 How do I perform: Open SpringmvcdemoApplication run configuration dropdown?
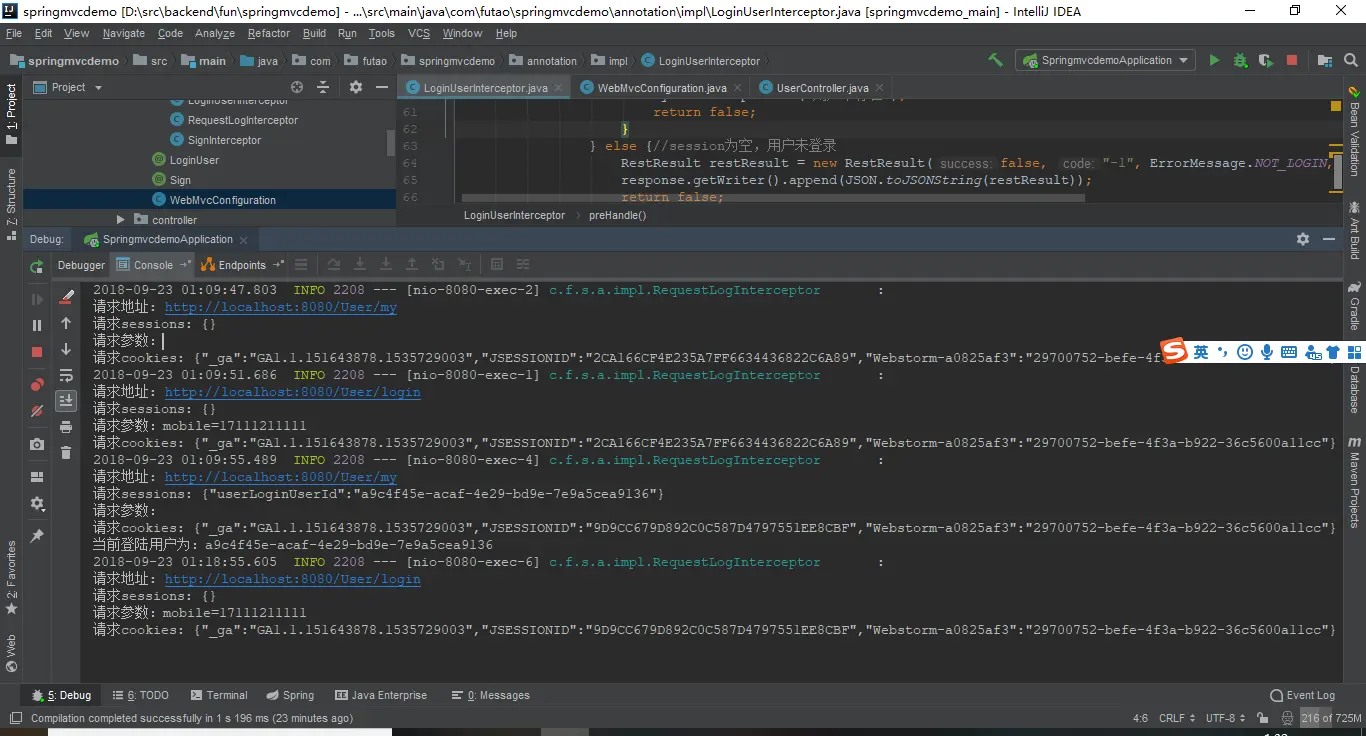coord(1105,60)
